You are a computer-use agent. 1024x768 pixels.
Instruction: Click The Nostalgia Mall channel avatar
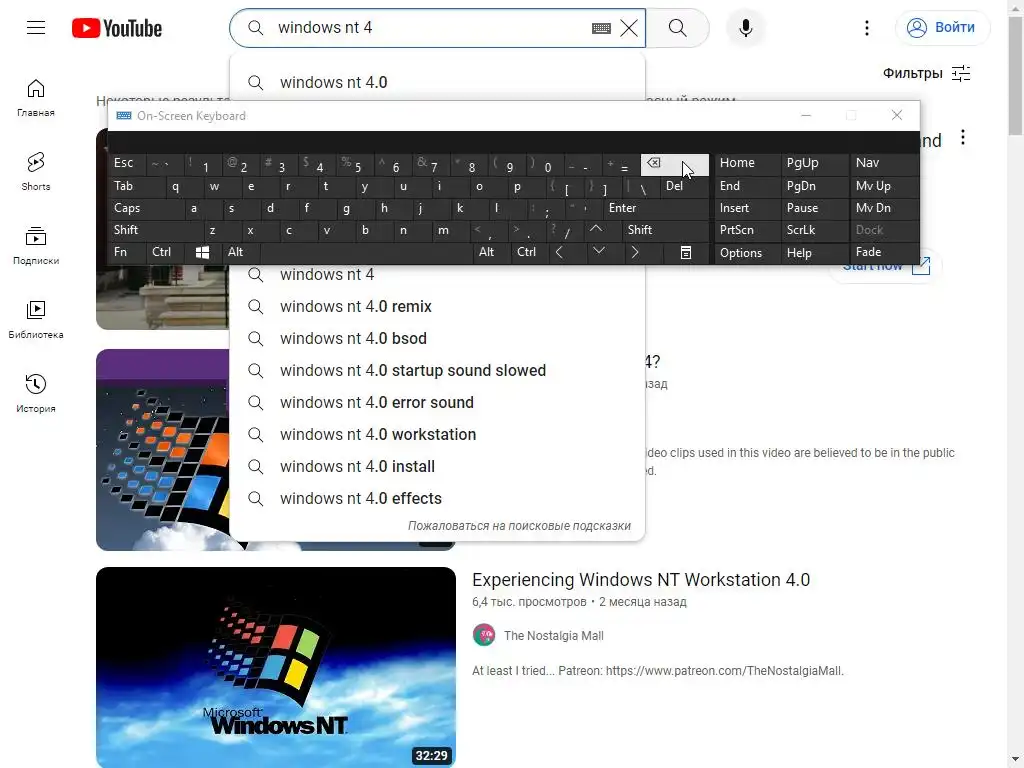pyautogui.click(x=484, y=635)
